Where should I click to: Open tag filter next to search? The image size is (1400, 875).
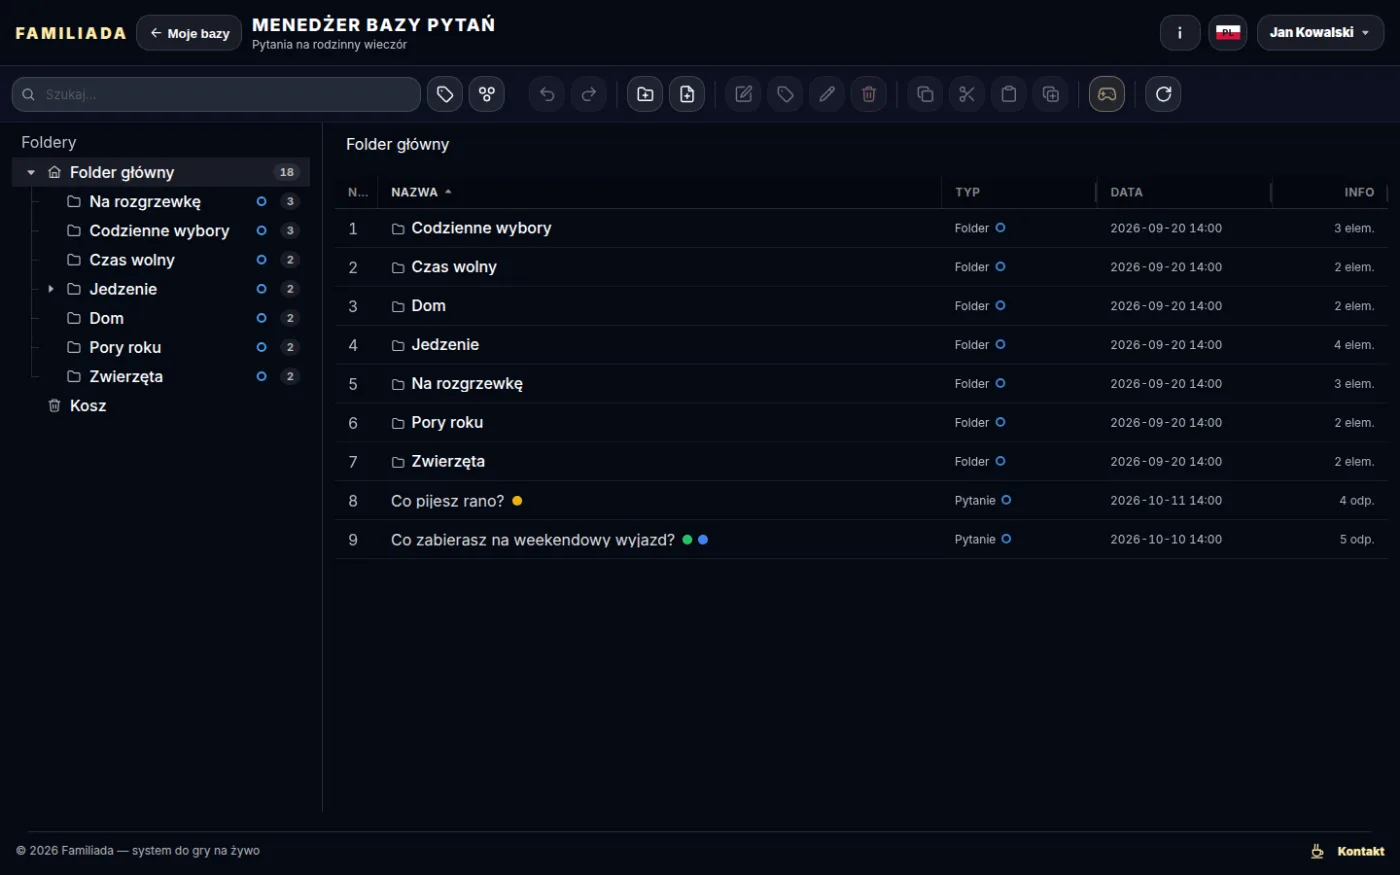click(445, 94)
